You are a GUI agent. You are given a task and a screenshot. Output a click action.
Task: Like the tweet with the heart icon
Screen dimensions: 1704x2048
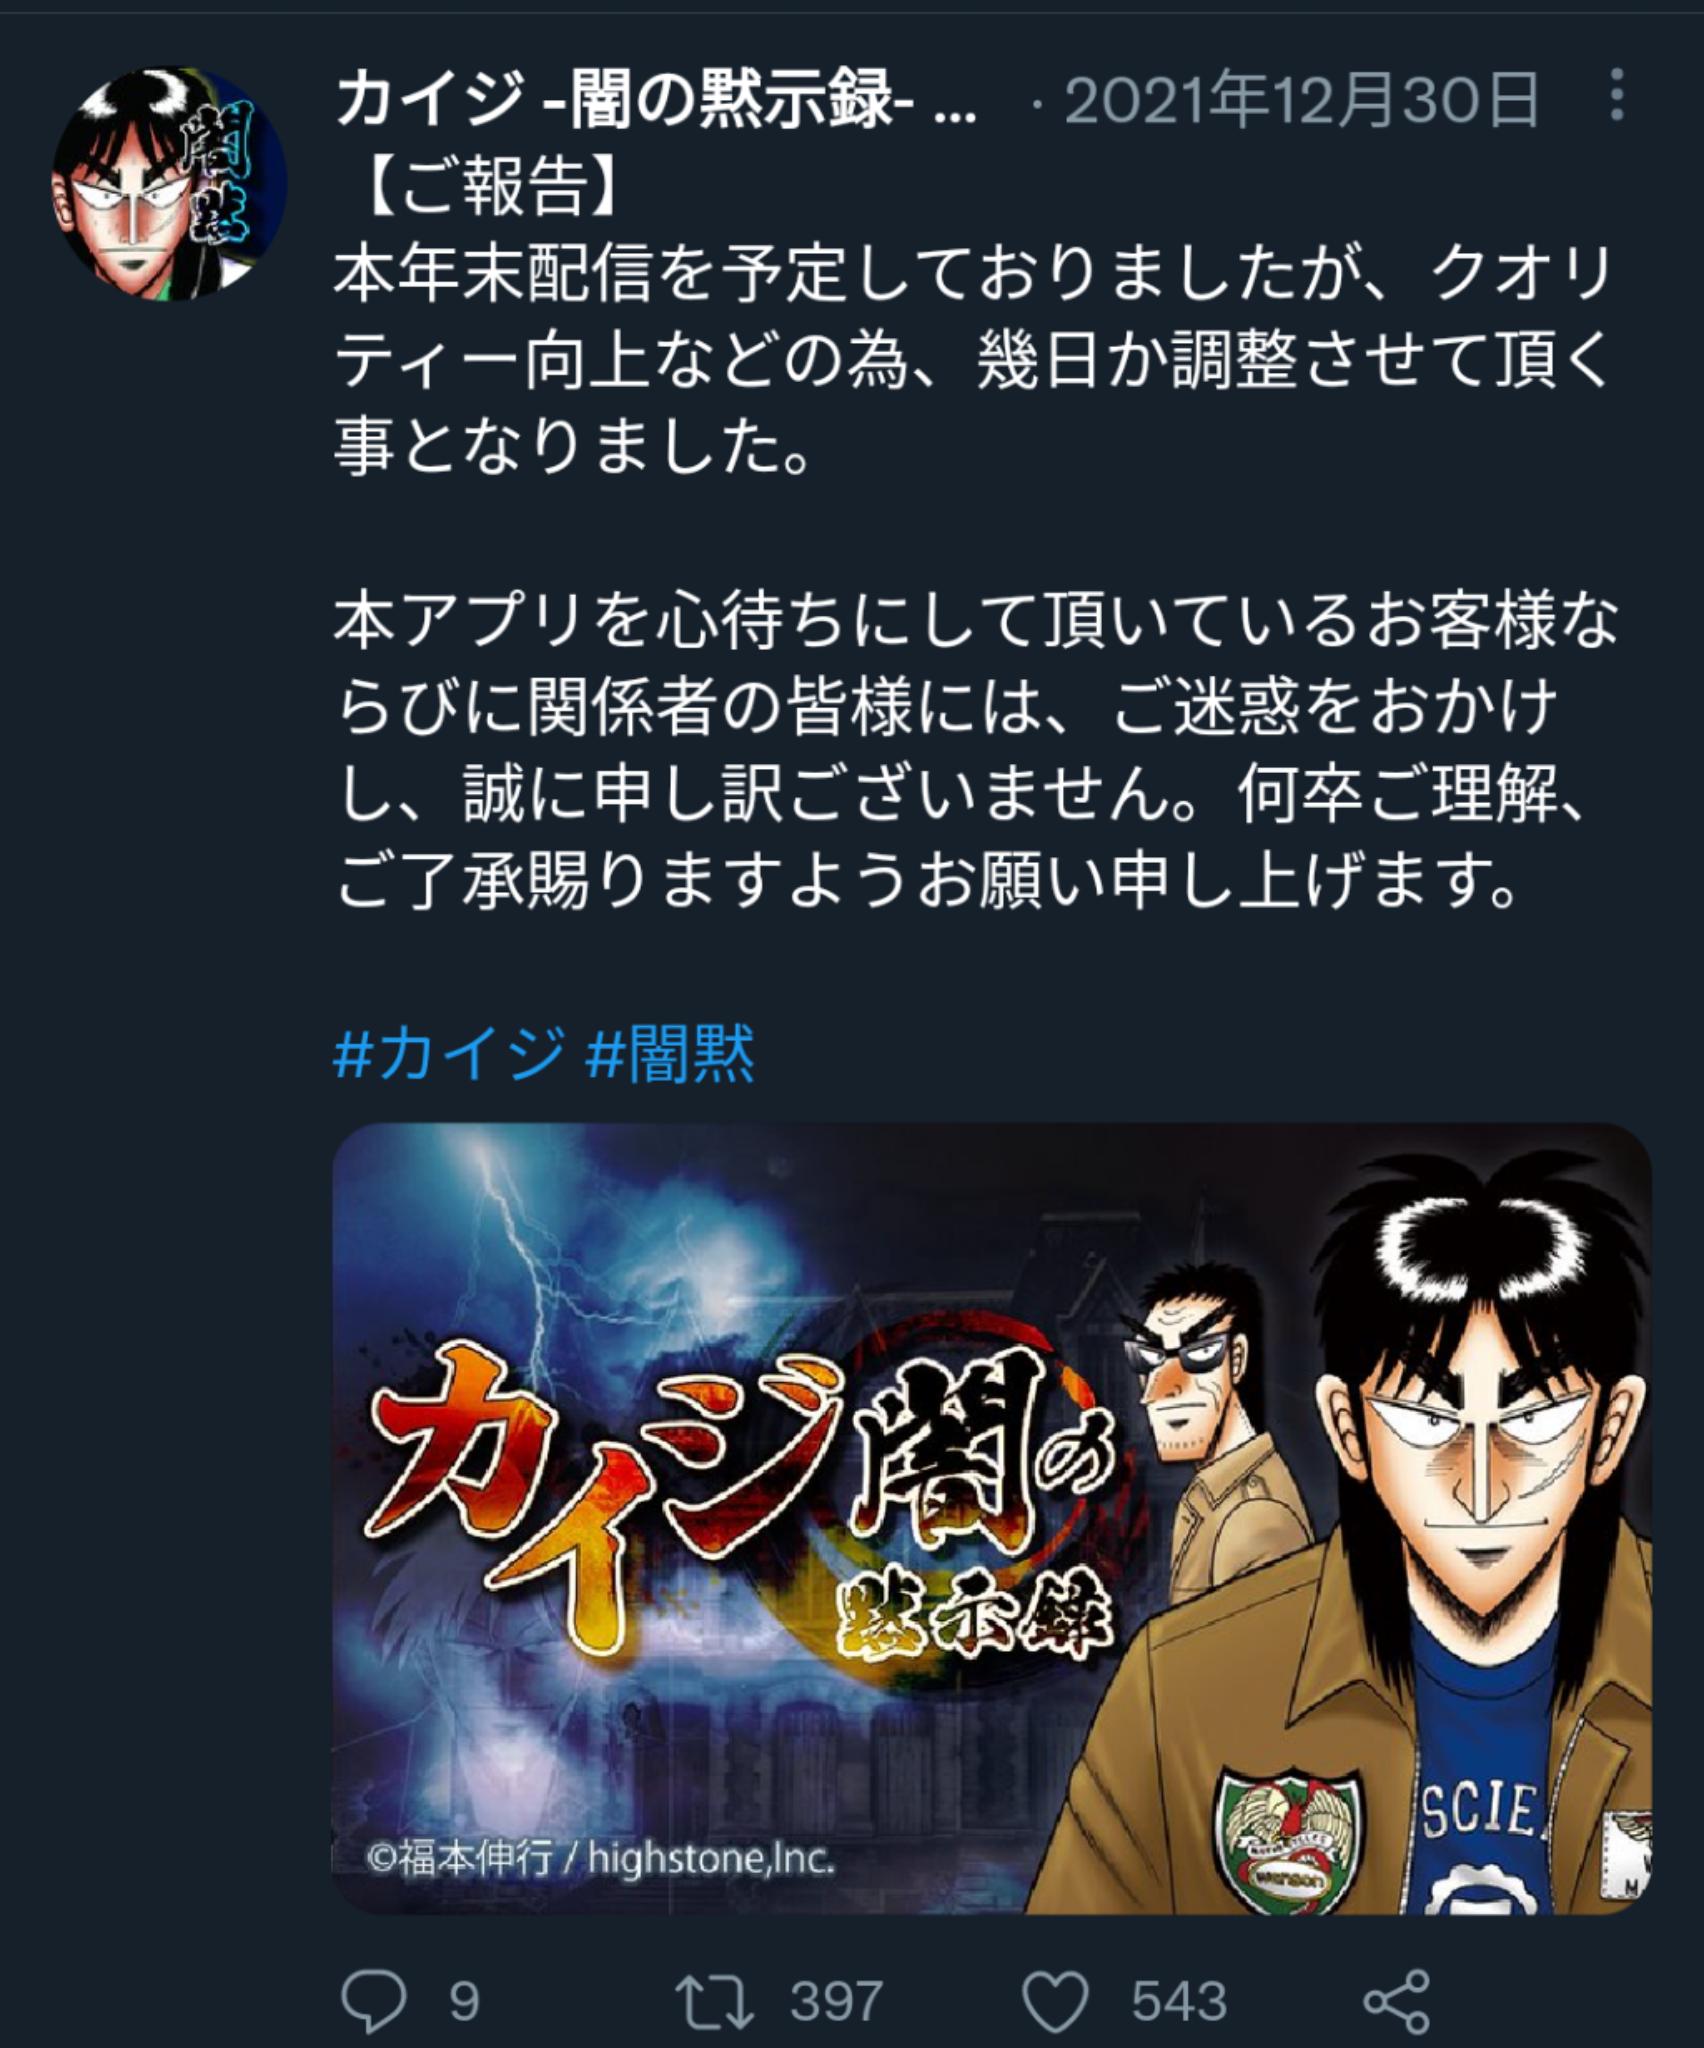1058,2002
